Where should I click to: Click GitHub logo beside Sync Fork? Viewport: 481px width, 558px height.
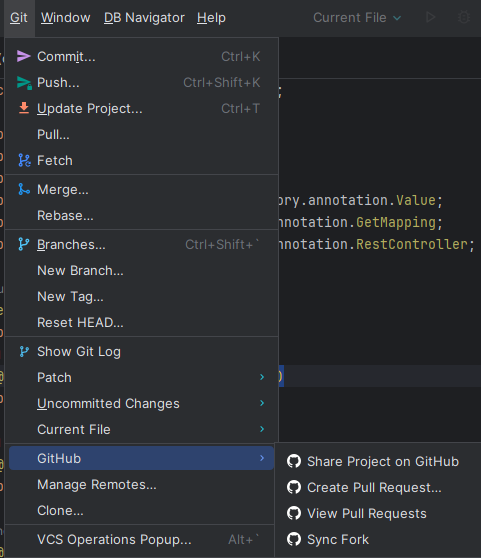(294, 539)
